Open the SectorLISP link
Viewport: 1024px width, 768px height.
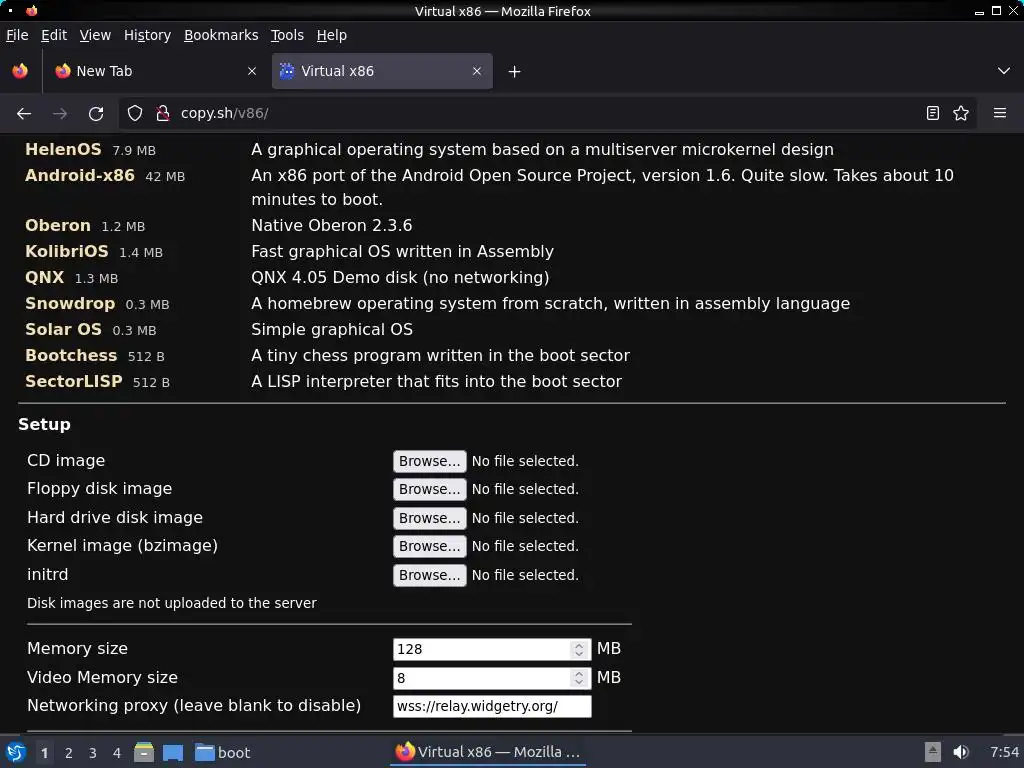(74, 382)
